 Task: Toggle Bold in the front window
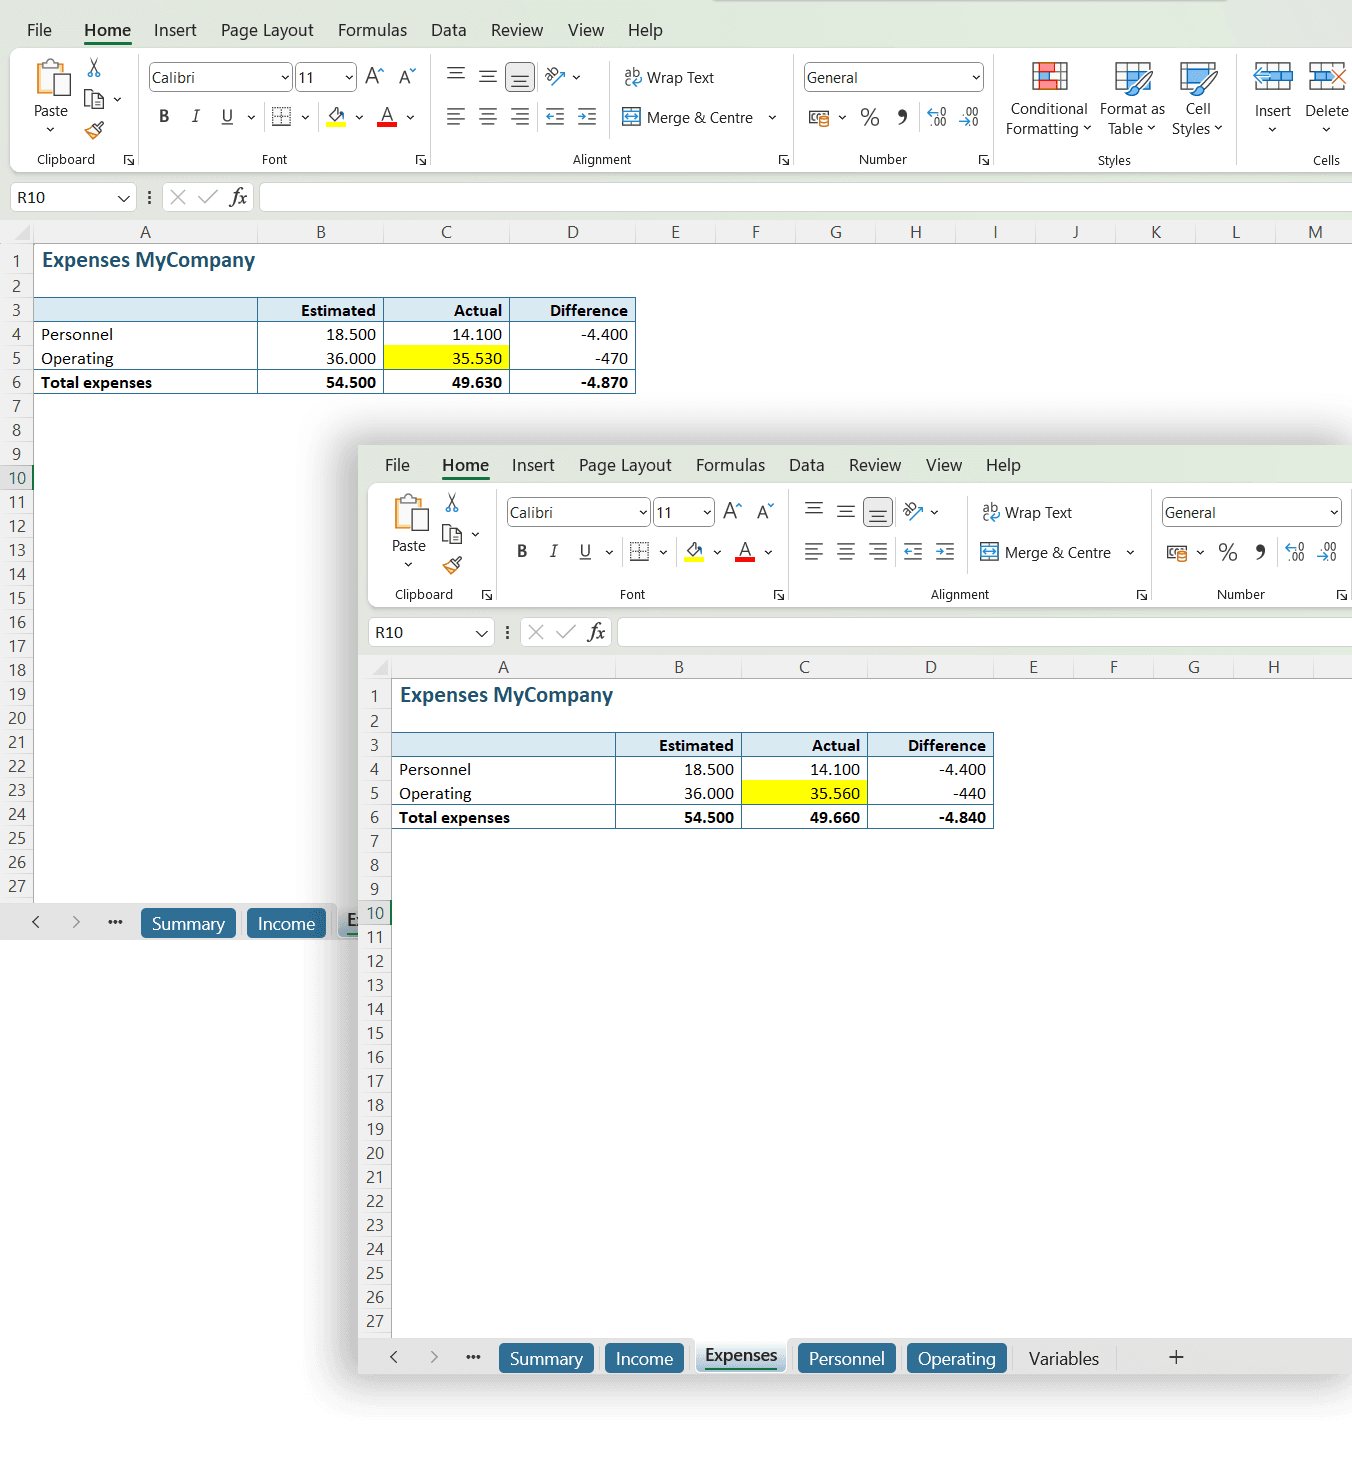pyautogui.click(x=522, y=552)
